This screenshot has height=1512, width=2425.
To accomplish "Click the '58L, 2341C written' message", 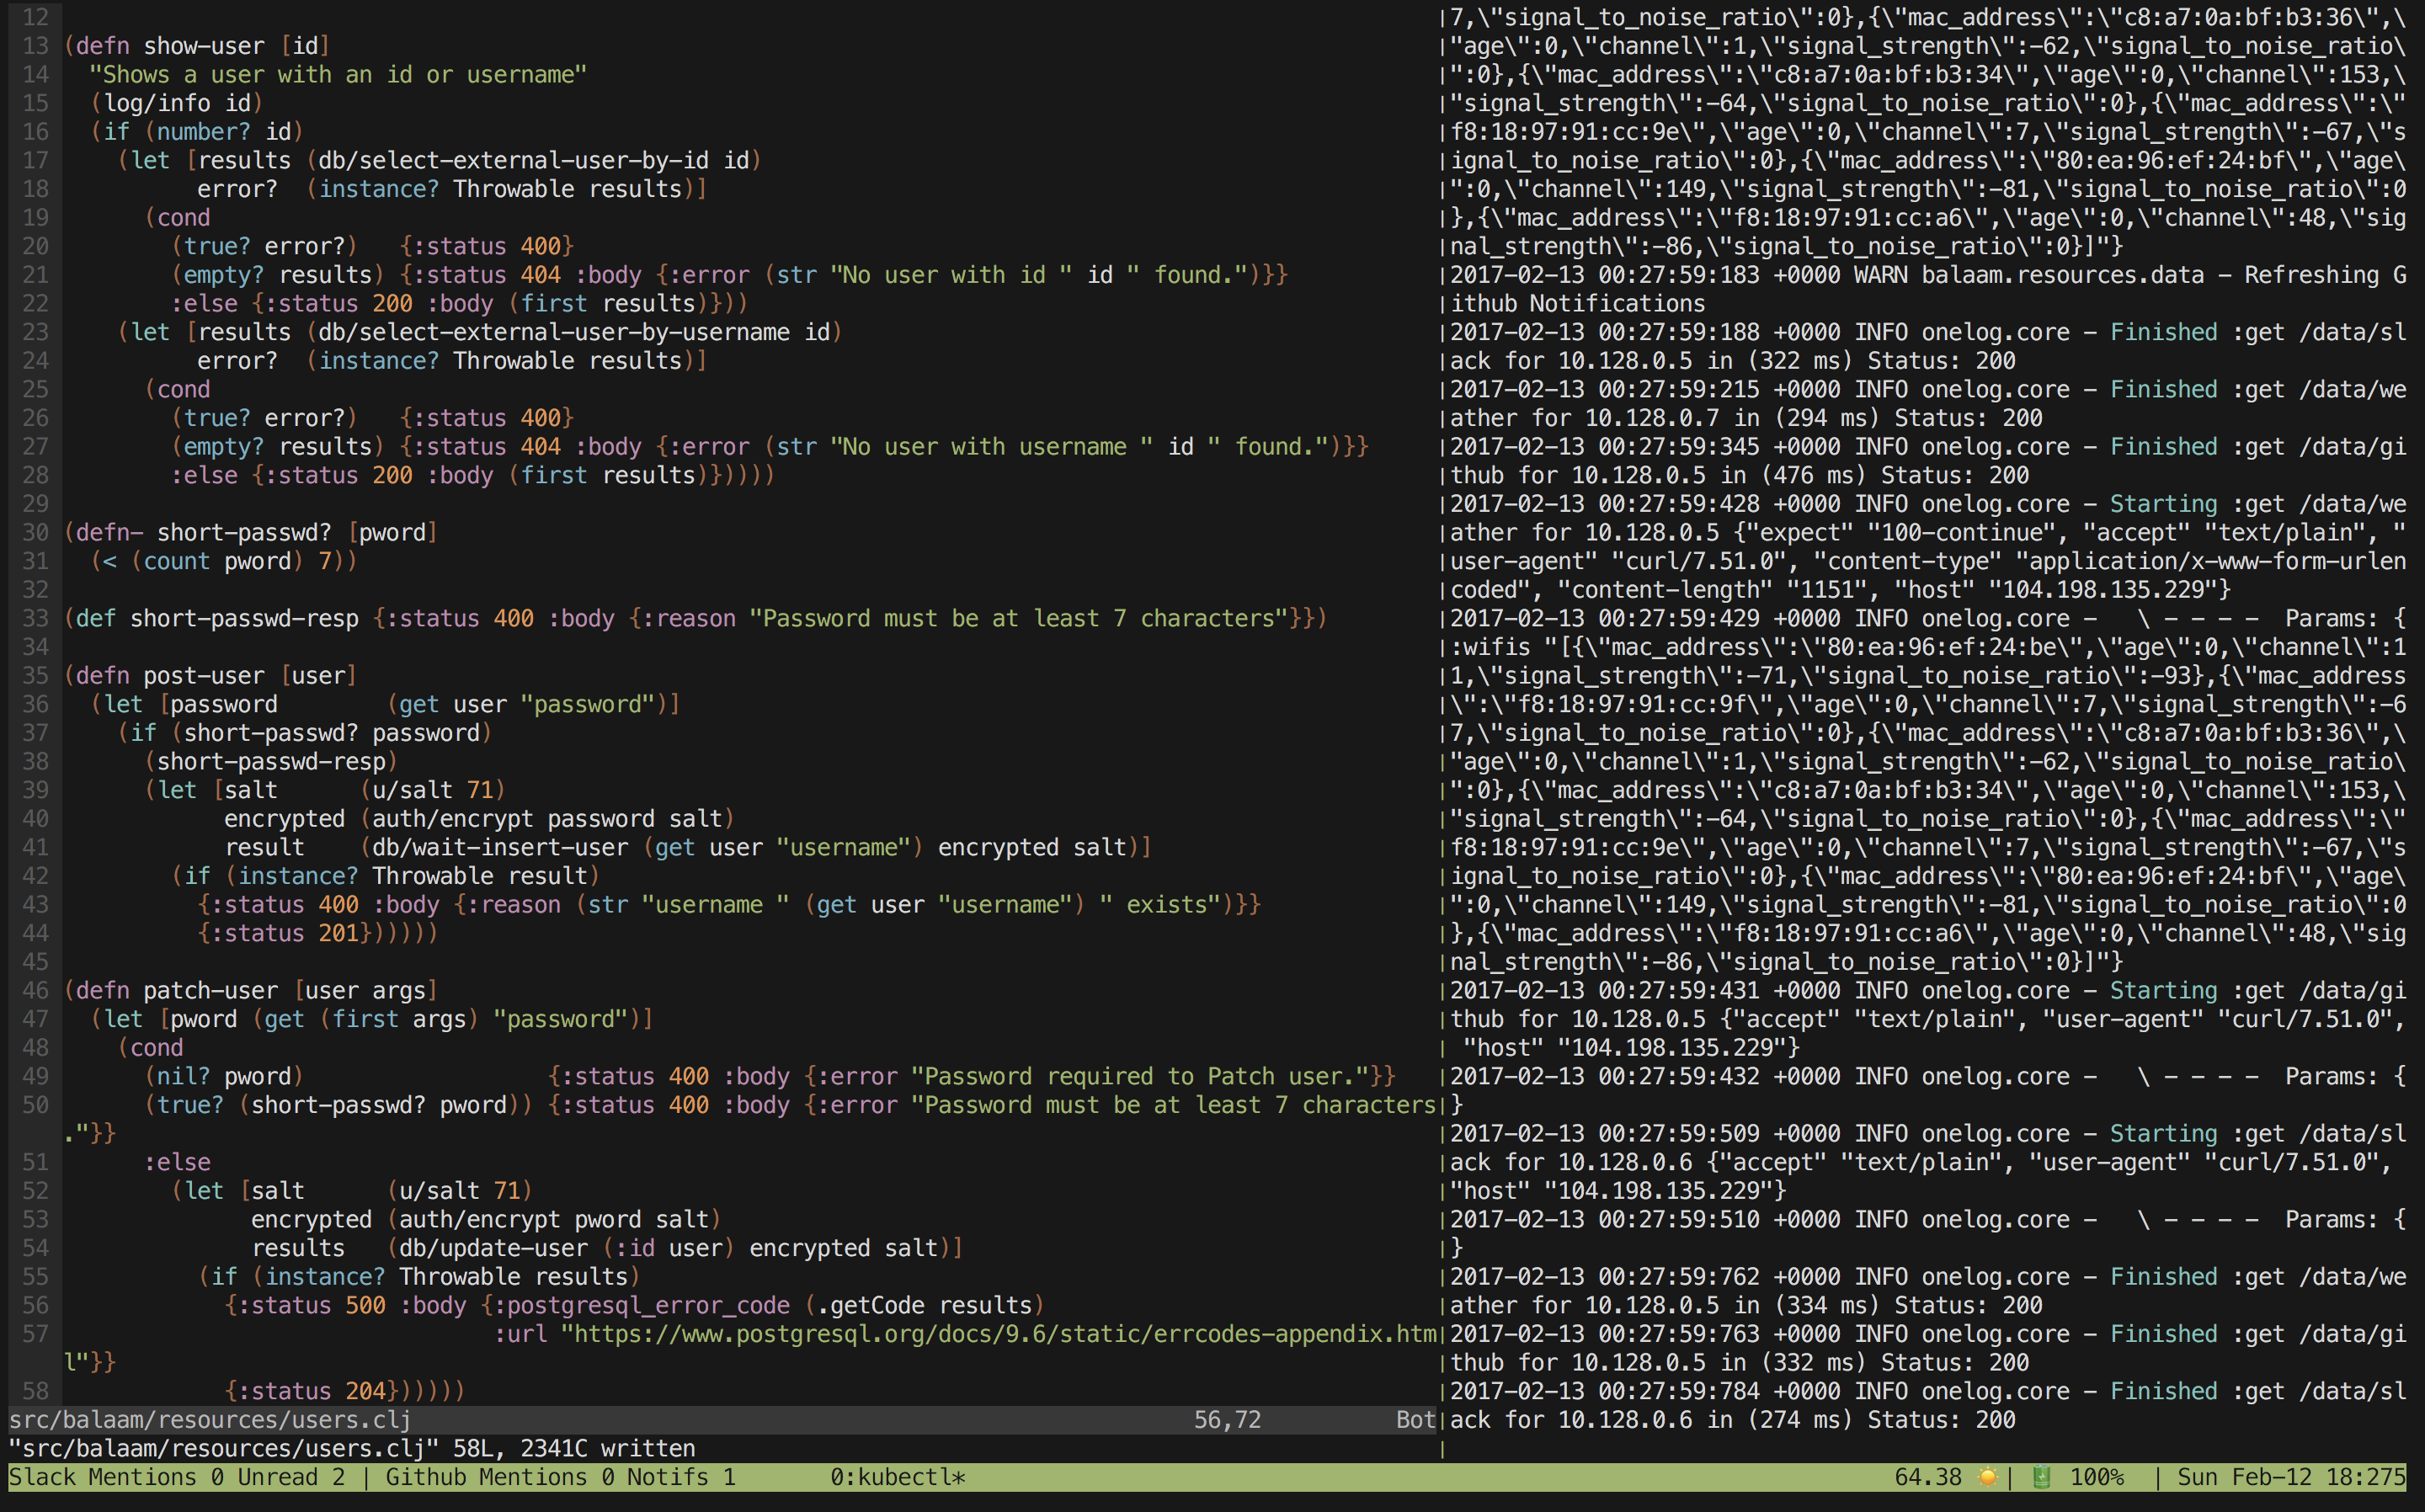I will (x=574, y=1448).
